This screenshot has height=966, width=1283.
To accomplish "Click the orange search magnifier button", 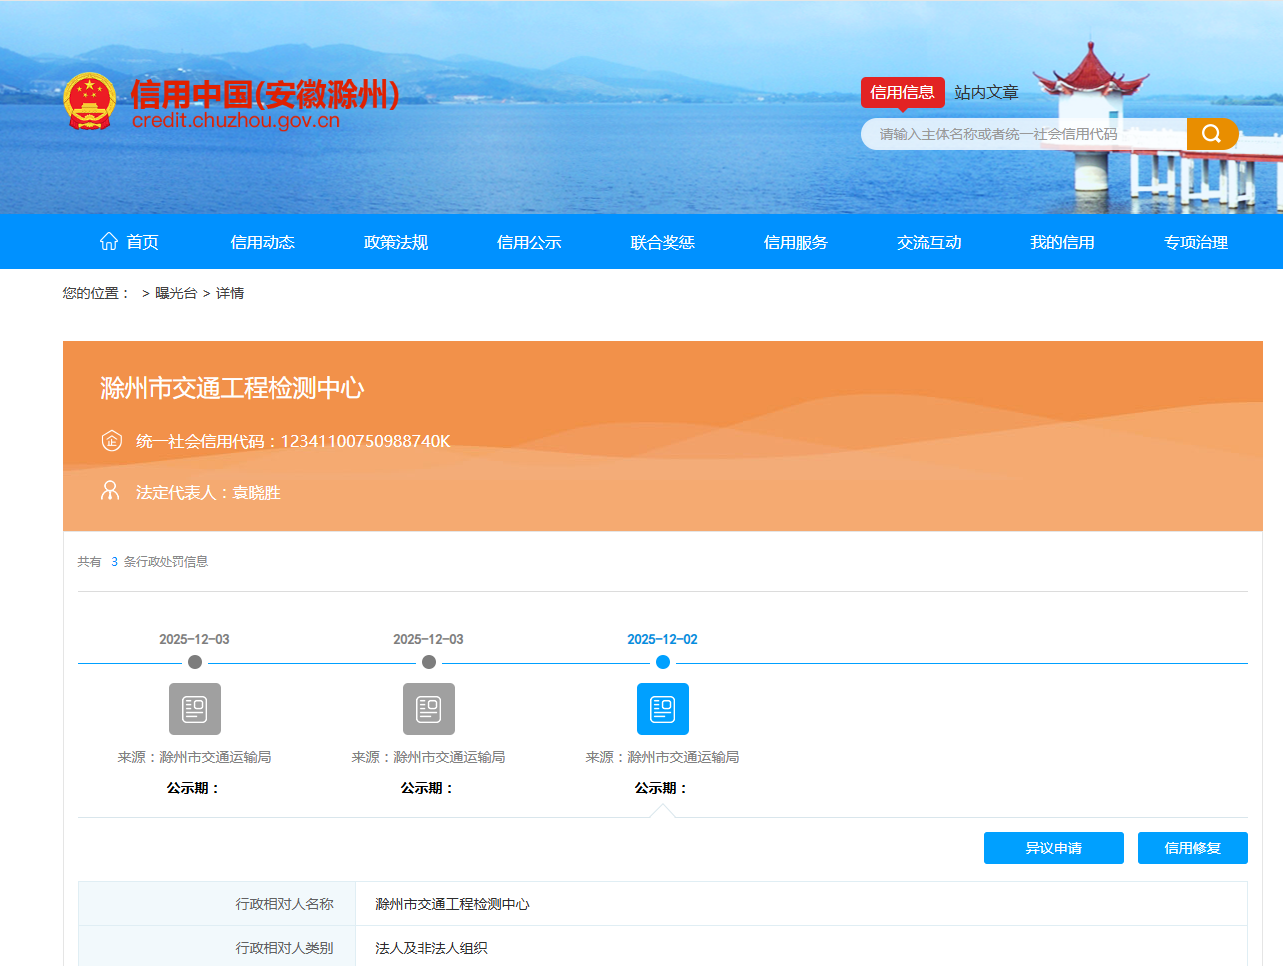I will coord(1212,134).
